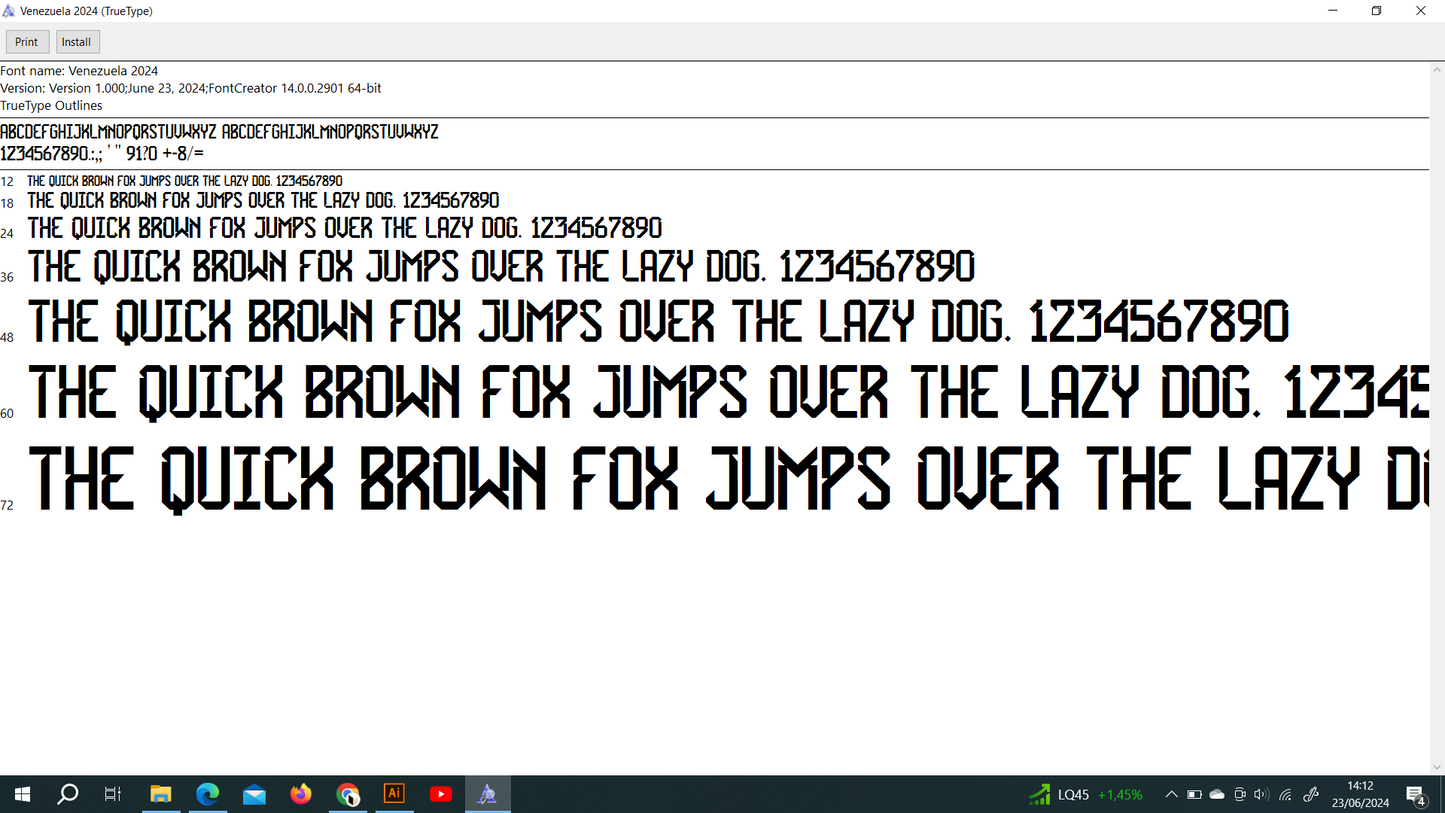Switch to Firefox on the taskbar

[301, 794]
